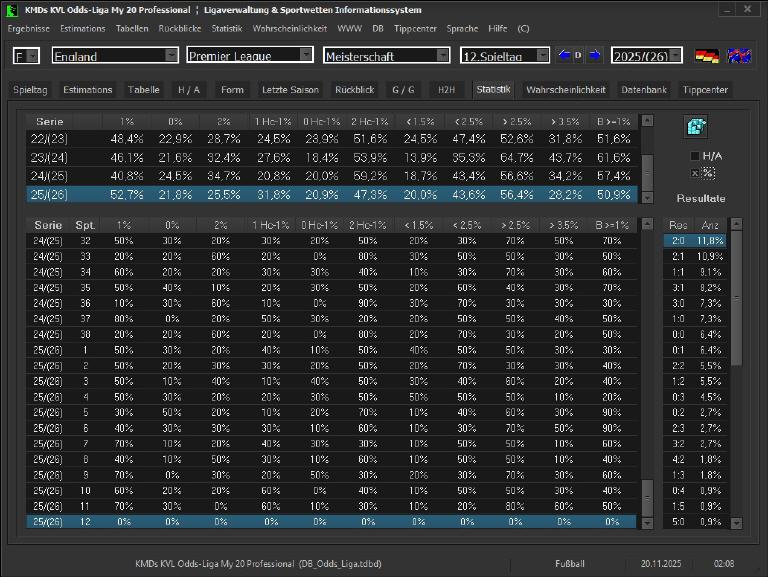Switch to the Tippcenter tab
The width and height of the screenshot is (768, 577).
click(705, 90)
